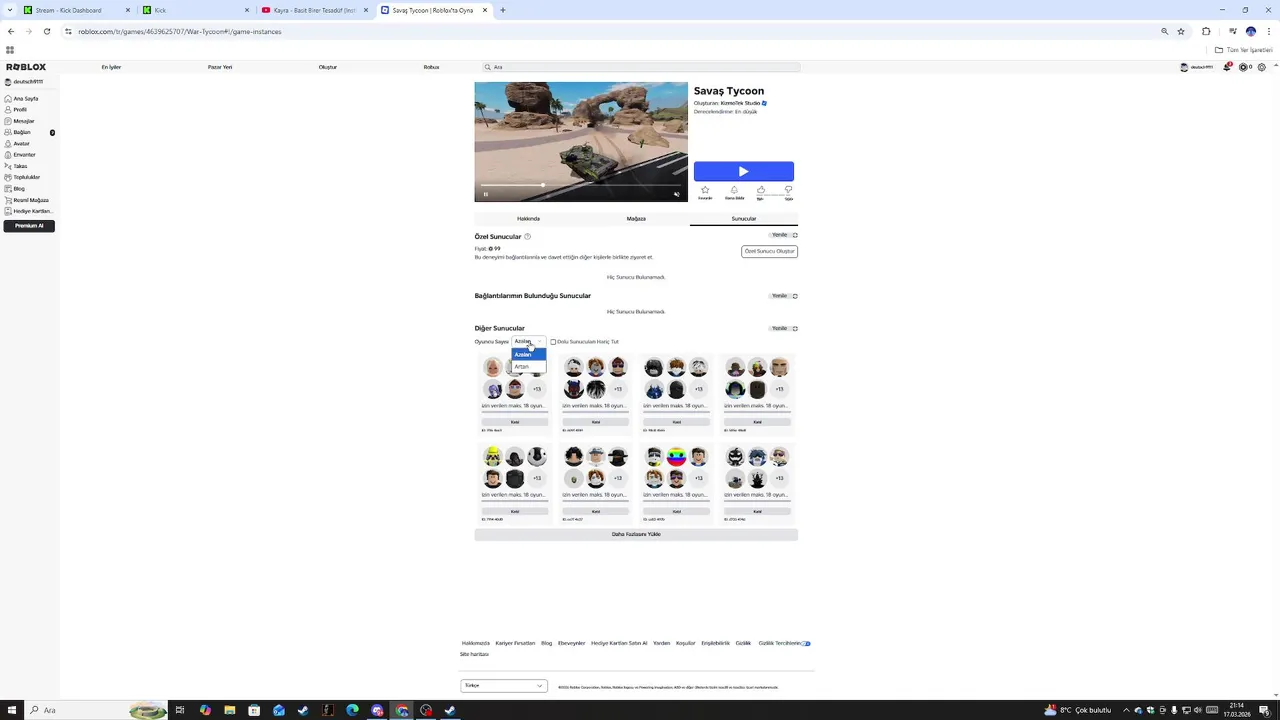Click the Roblox logo

25,67
